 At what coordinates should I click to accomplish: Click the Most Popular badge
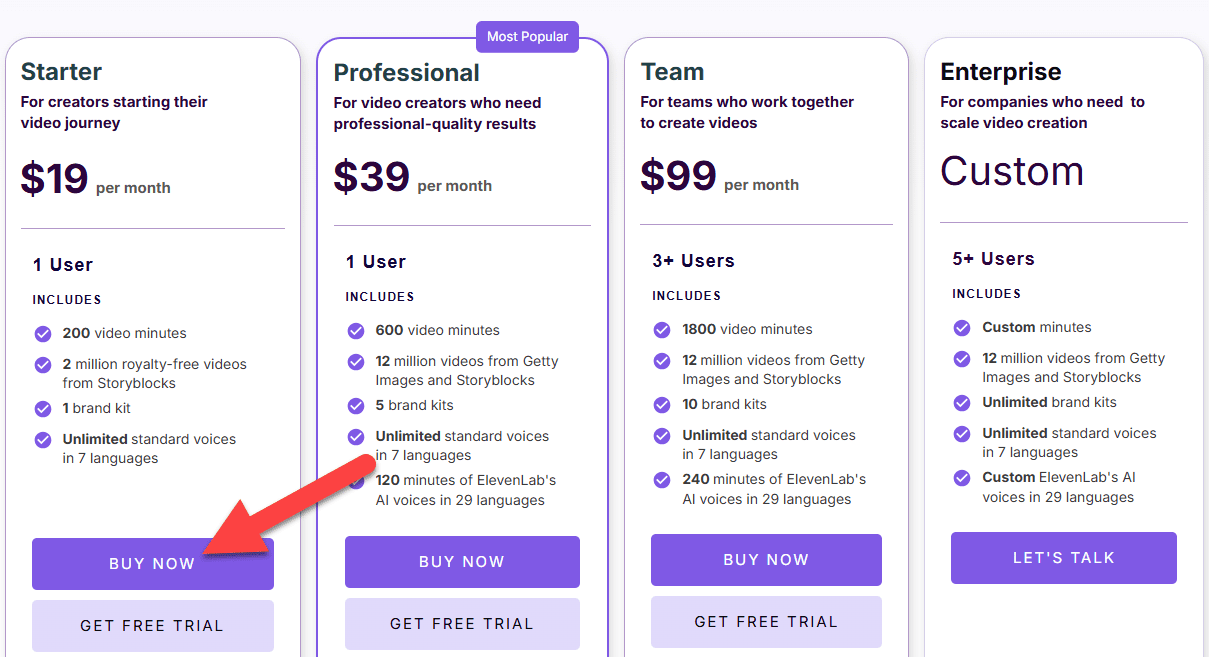coord(527,36)
